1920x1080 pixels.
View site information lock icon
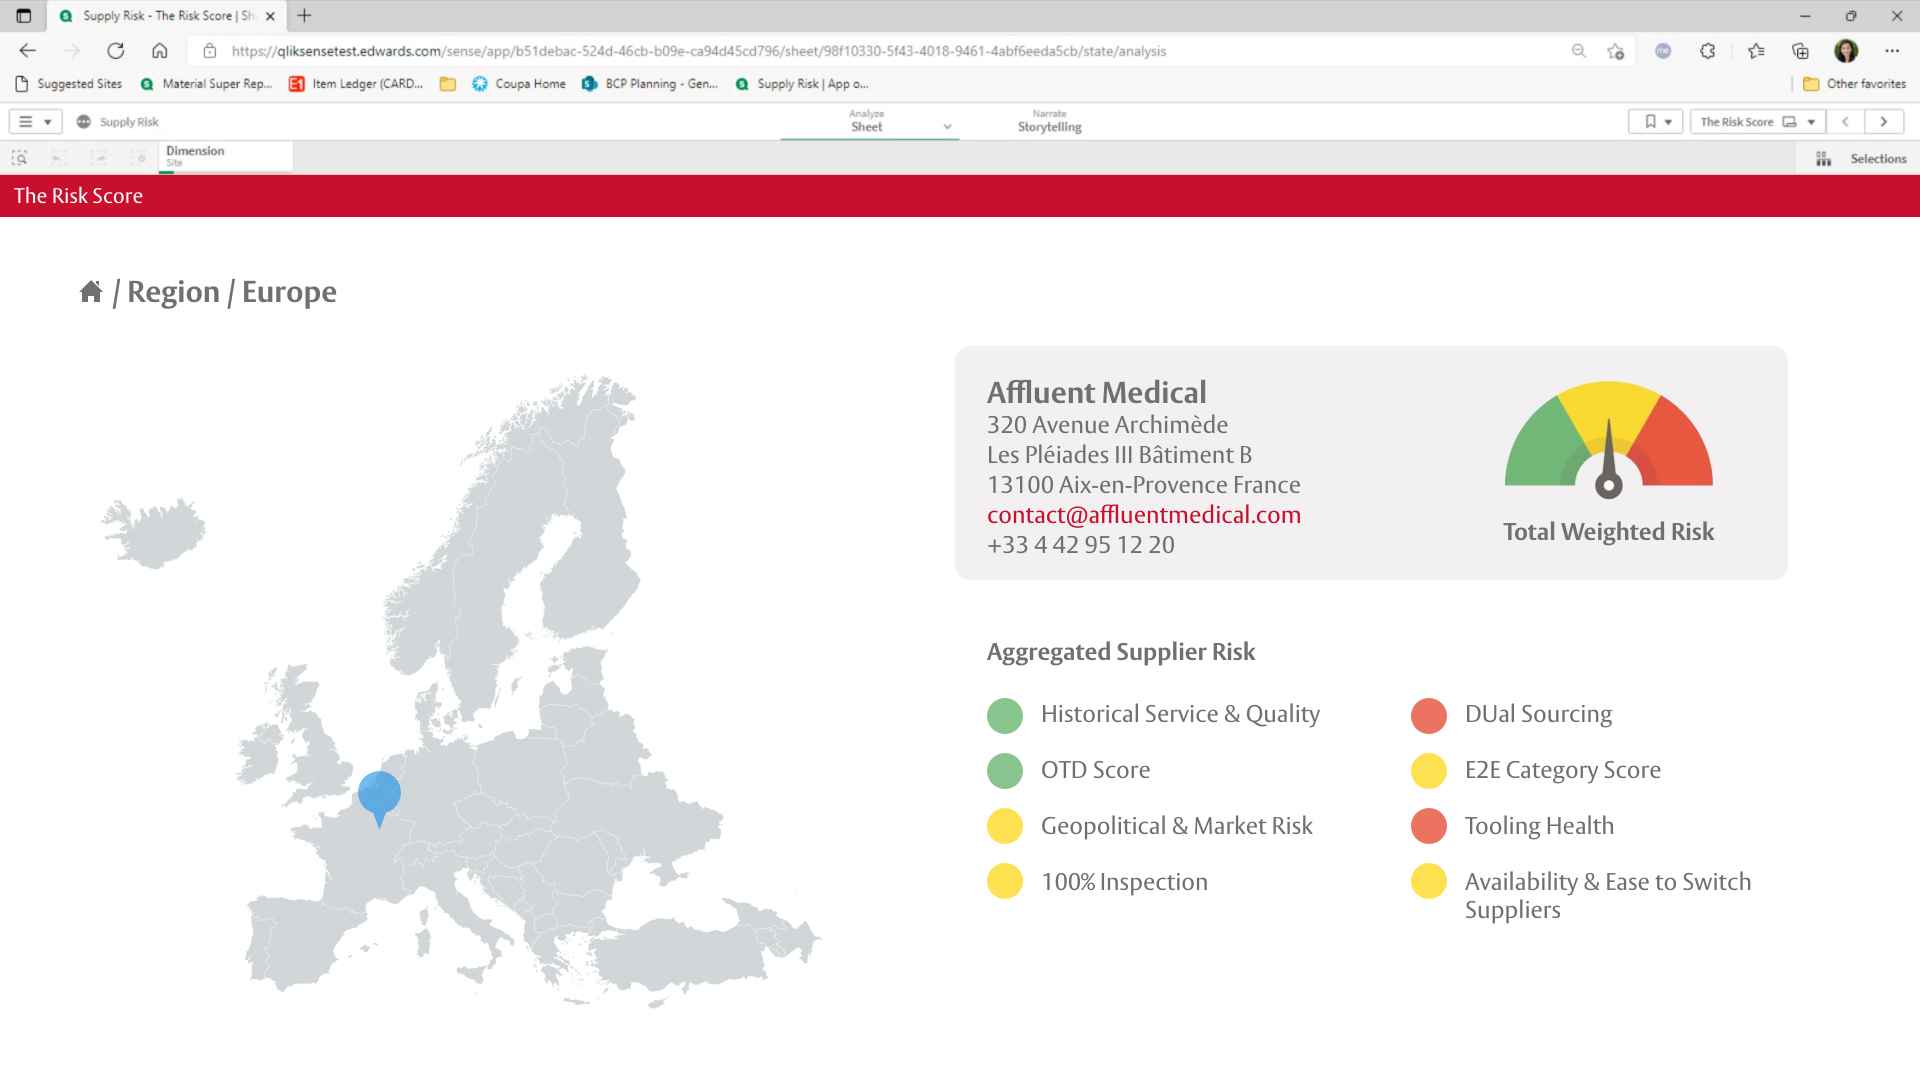(x=209, y=51)
